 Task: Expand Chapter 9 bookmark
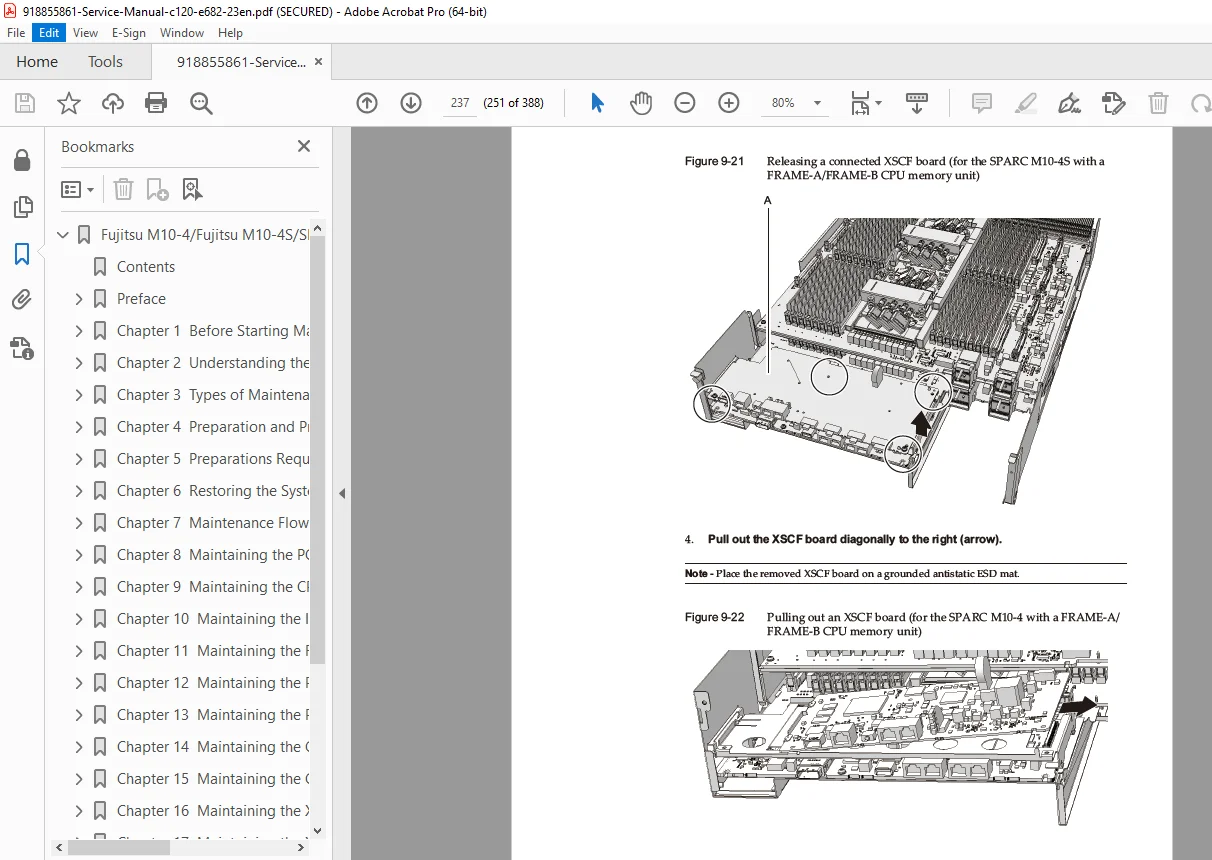point(79,587)
